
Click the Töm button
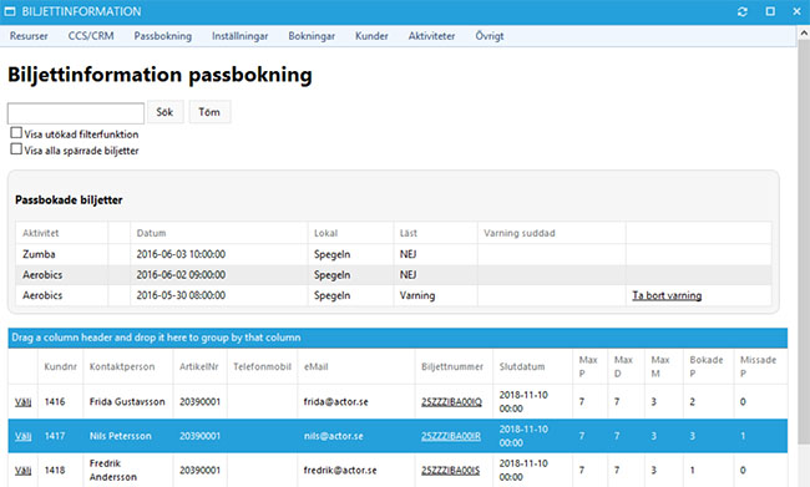(x=209, y=112)
